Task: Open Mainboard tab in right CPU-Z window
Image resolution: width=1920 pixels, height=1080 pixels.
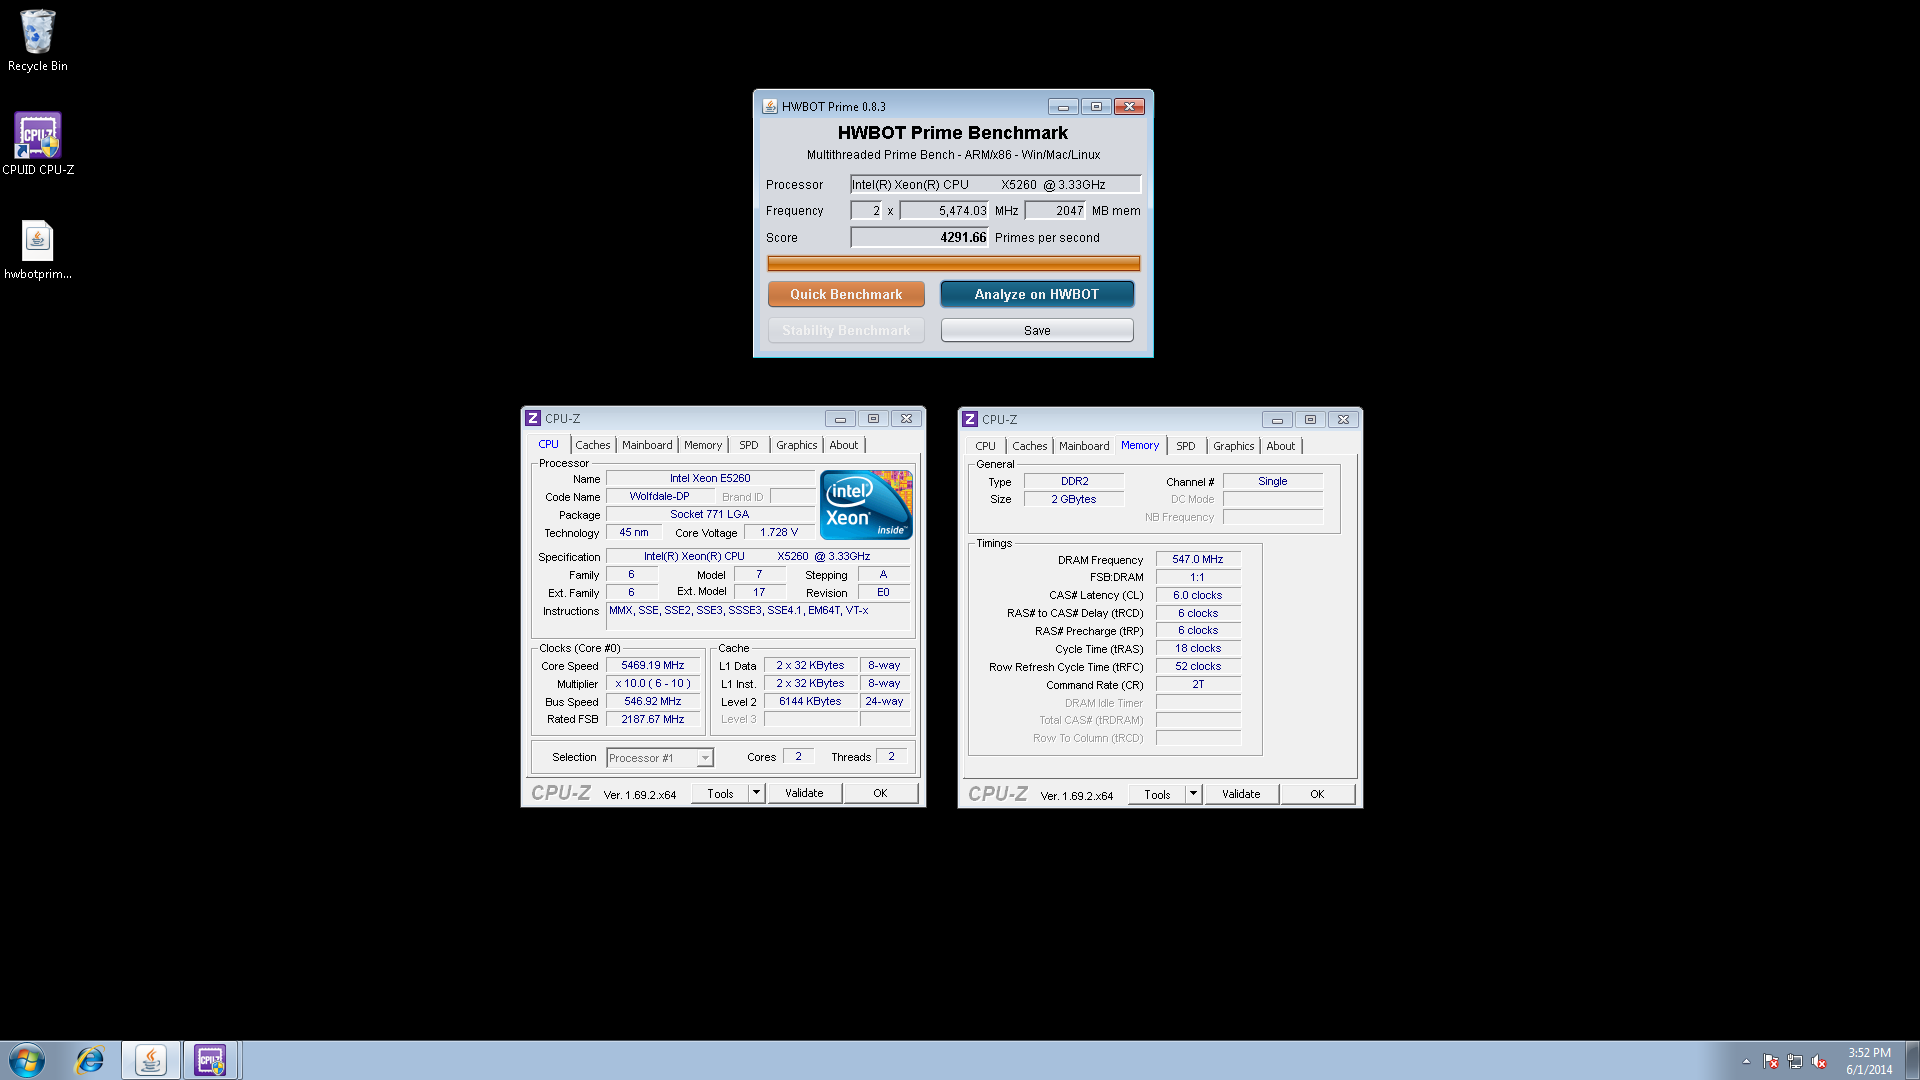Action: 1084,446
